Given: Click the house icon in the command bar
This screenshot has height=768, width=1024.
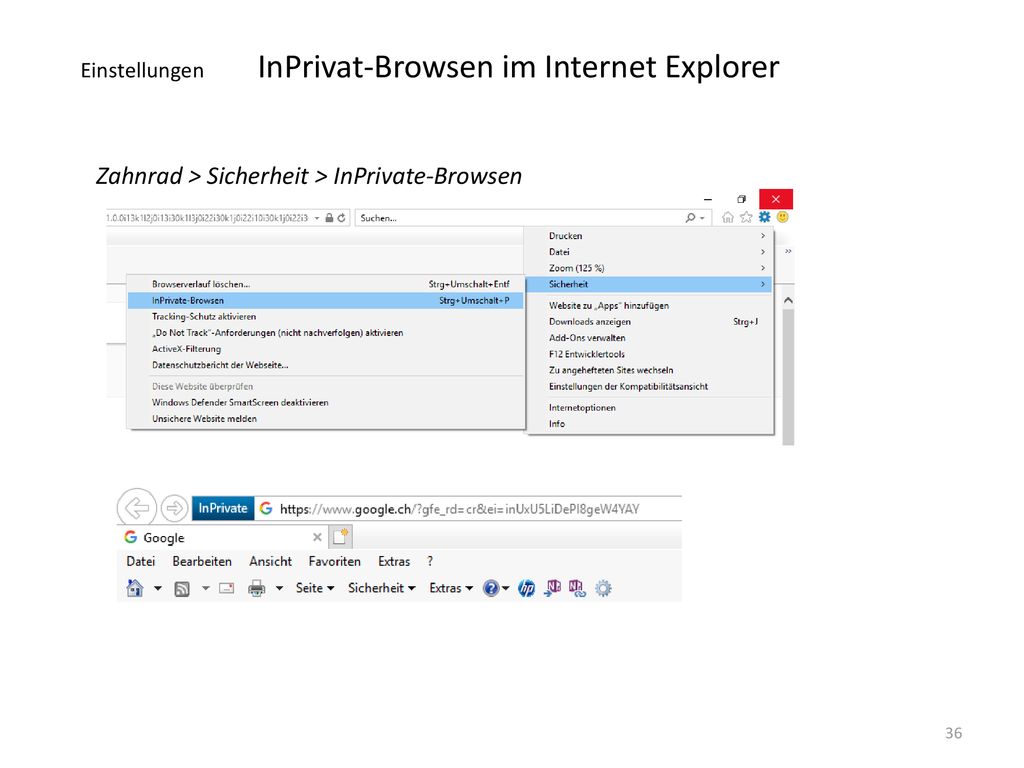Looking at the screenshot, I should click(x=135, y=588).
